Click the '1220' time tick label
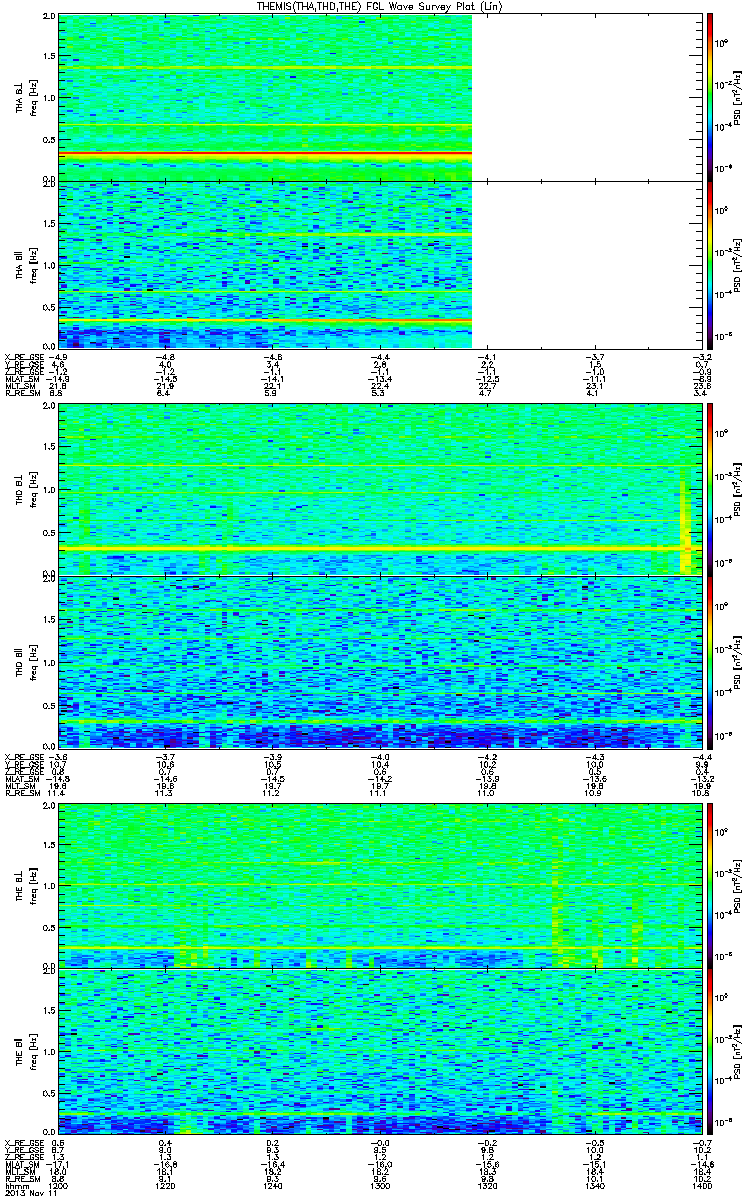This screenshot has height=1200, width=750. [166, 1185]
